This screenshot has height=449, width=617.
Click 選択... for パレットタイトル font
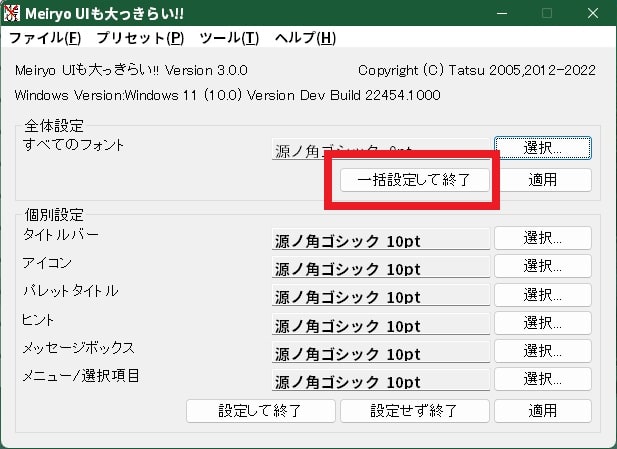pos(543,294)
